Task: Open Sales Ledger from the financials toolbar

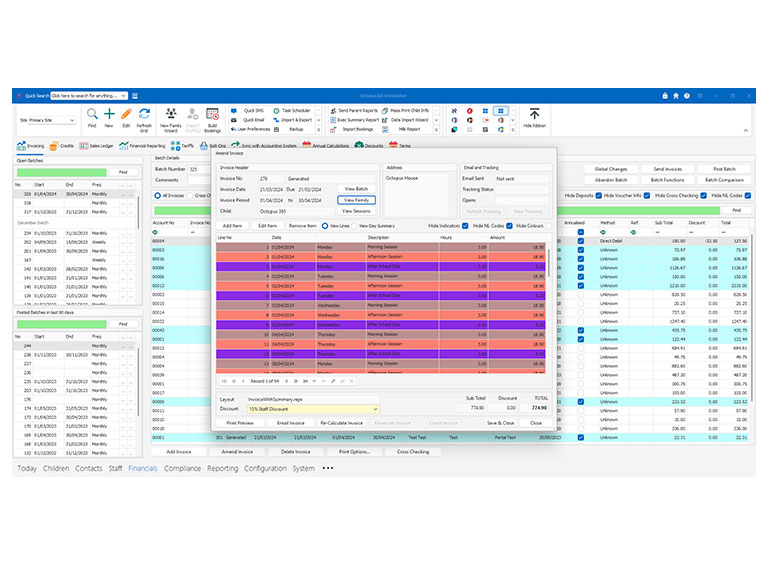Action: point(96,146)
